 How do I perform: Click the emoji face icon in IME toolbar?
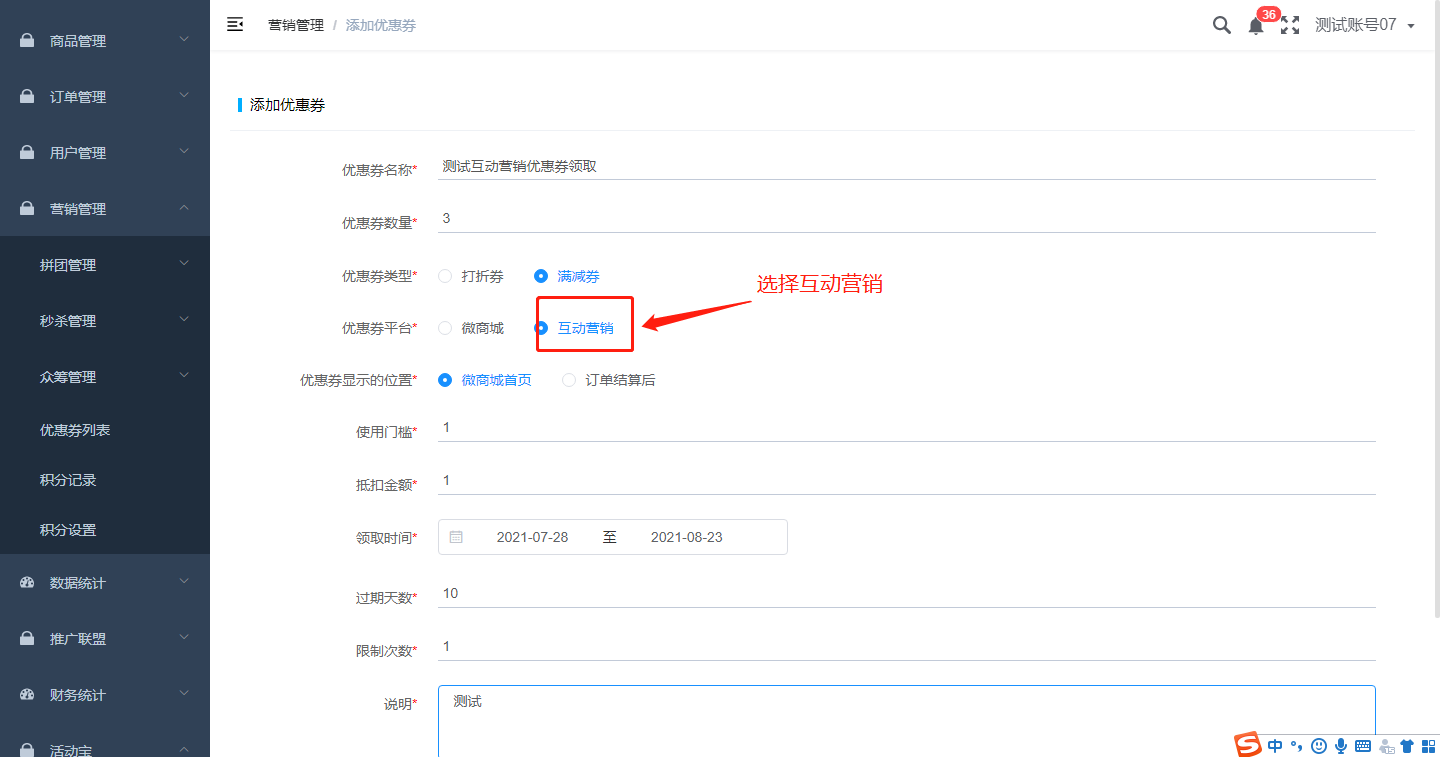click(x=1319, y=746)
